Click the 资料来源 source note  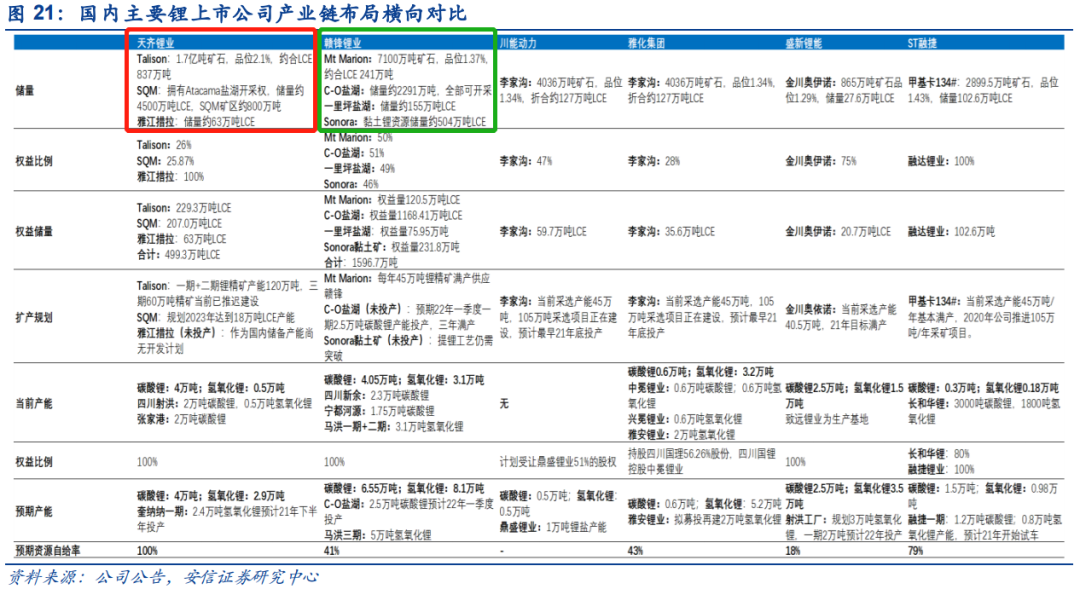point(163,577)
